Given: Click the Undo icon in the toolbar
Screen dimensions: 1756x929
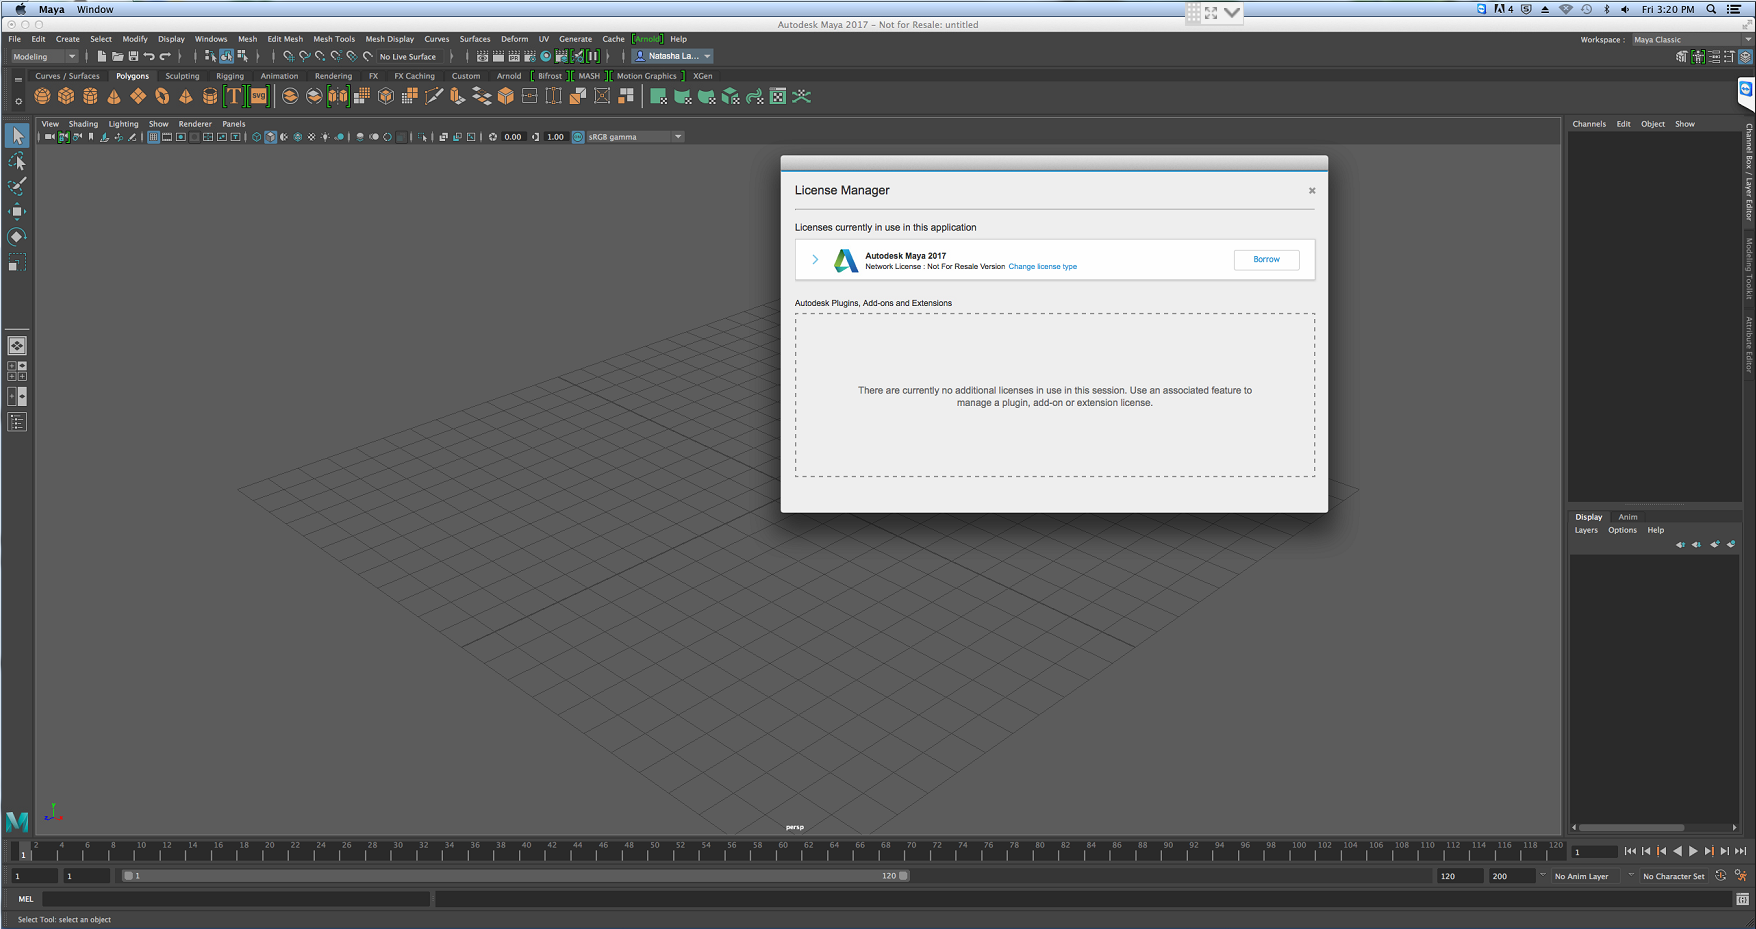Looking at the screenshot, I should [150, 56].
